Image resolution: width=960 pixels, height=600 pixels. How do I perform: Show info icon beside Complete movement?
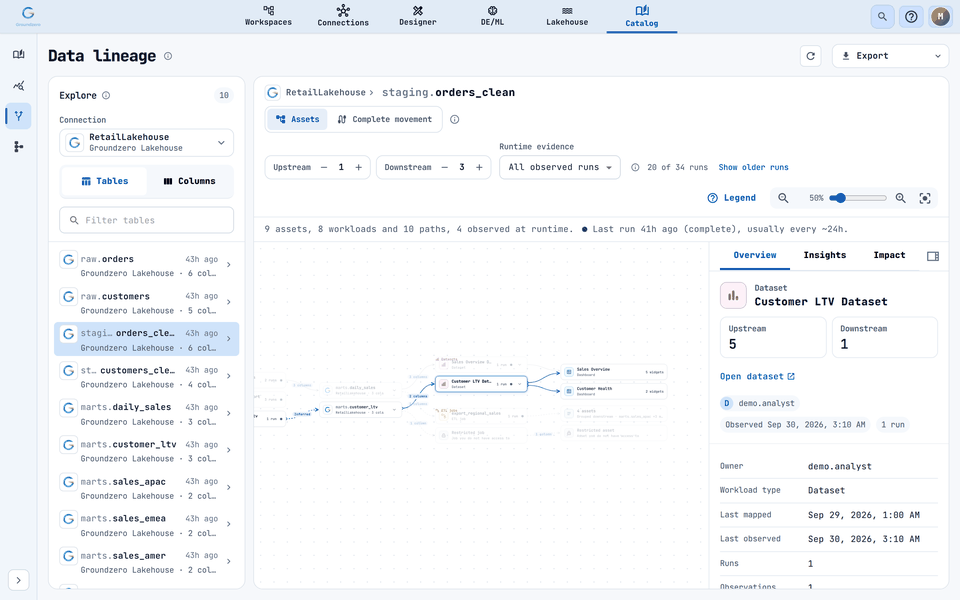tap(454, 119)
